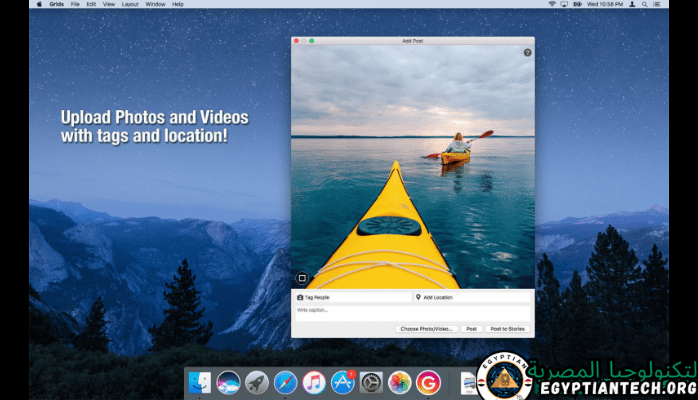Open Launchpad rocket icon in dock

[x=256, y=382]
